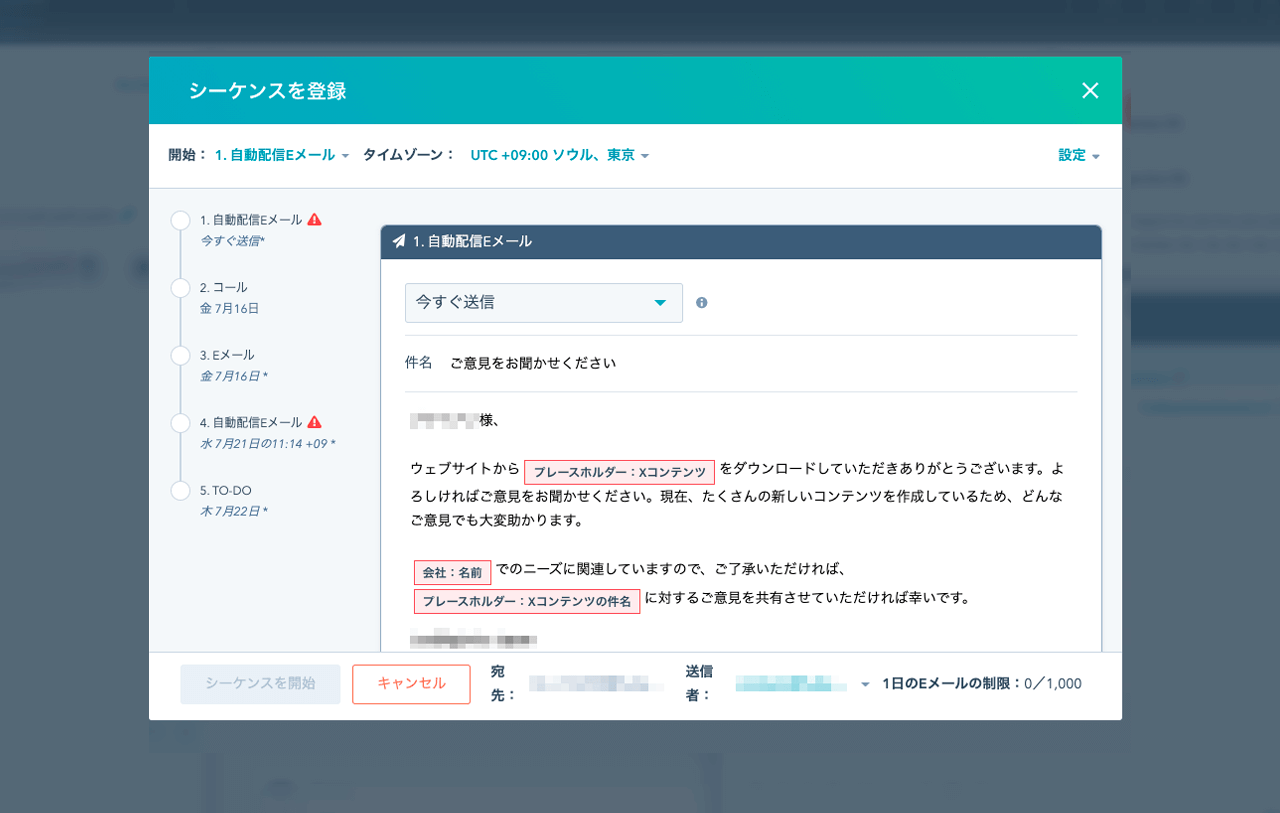Open the 今すぐ送信 timing combo box

[x=544, y=303]
